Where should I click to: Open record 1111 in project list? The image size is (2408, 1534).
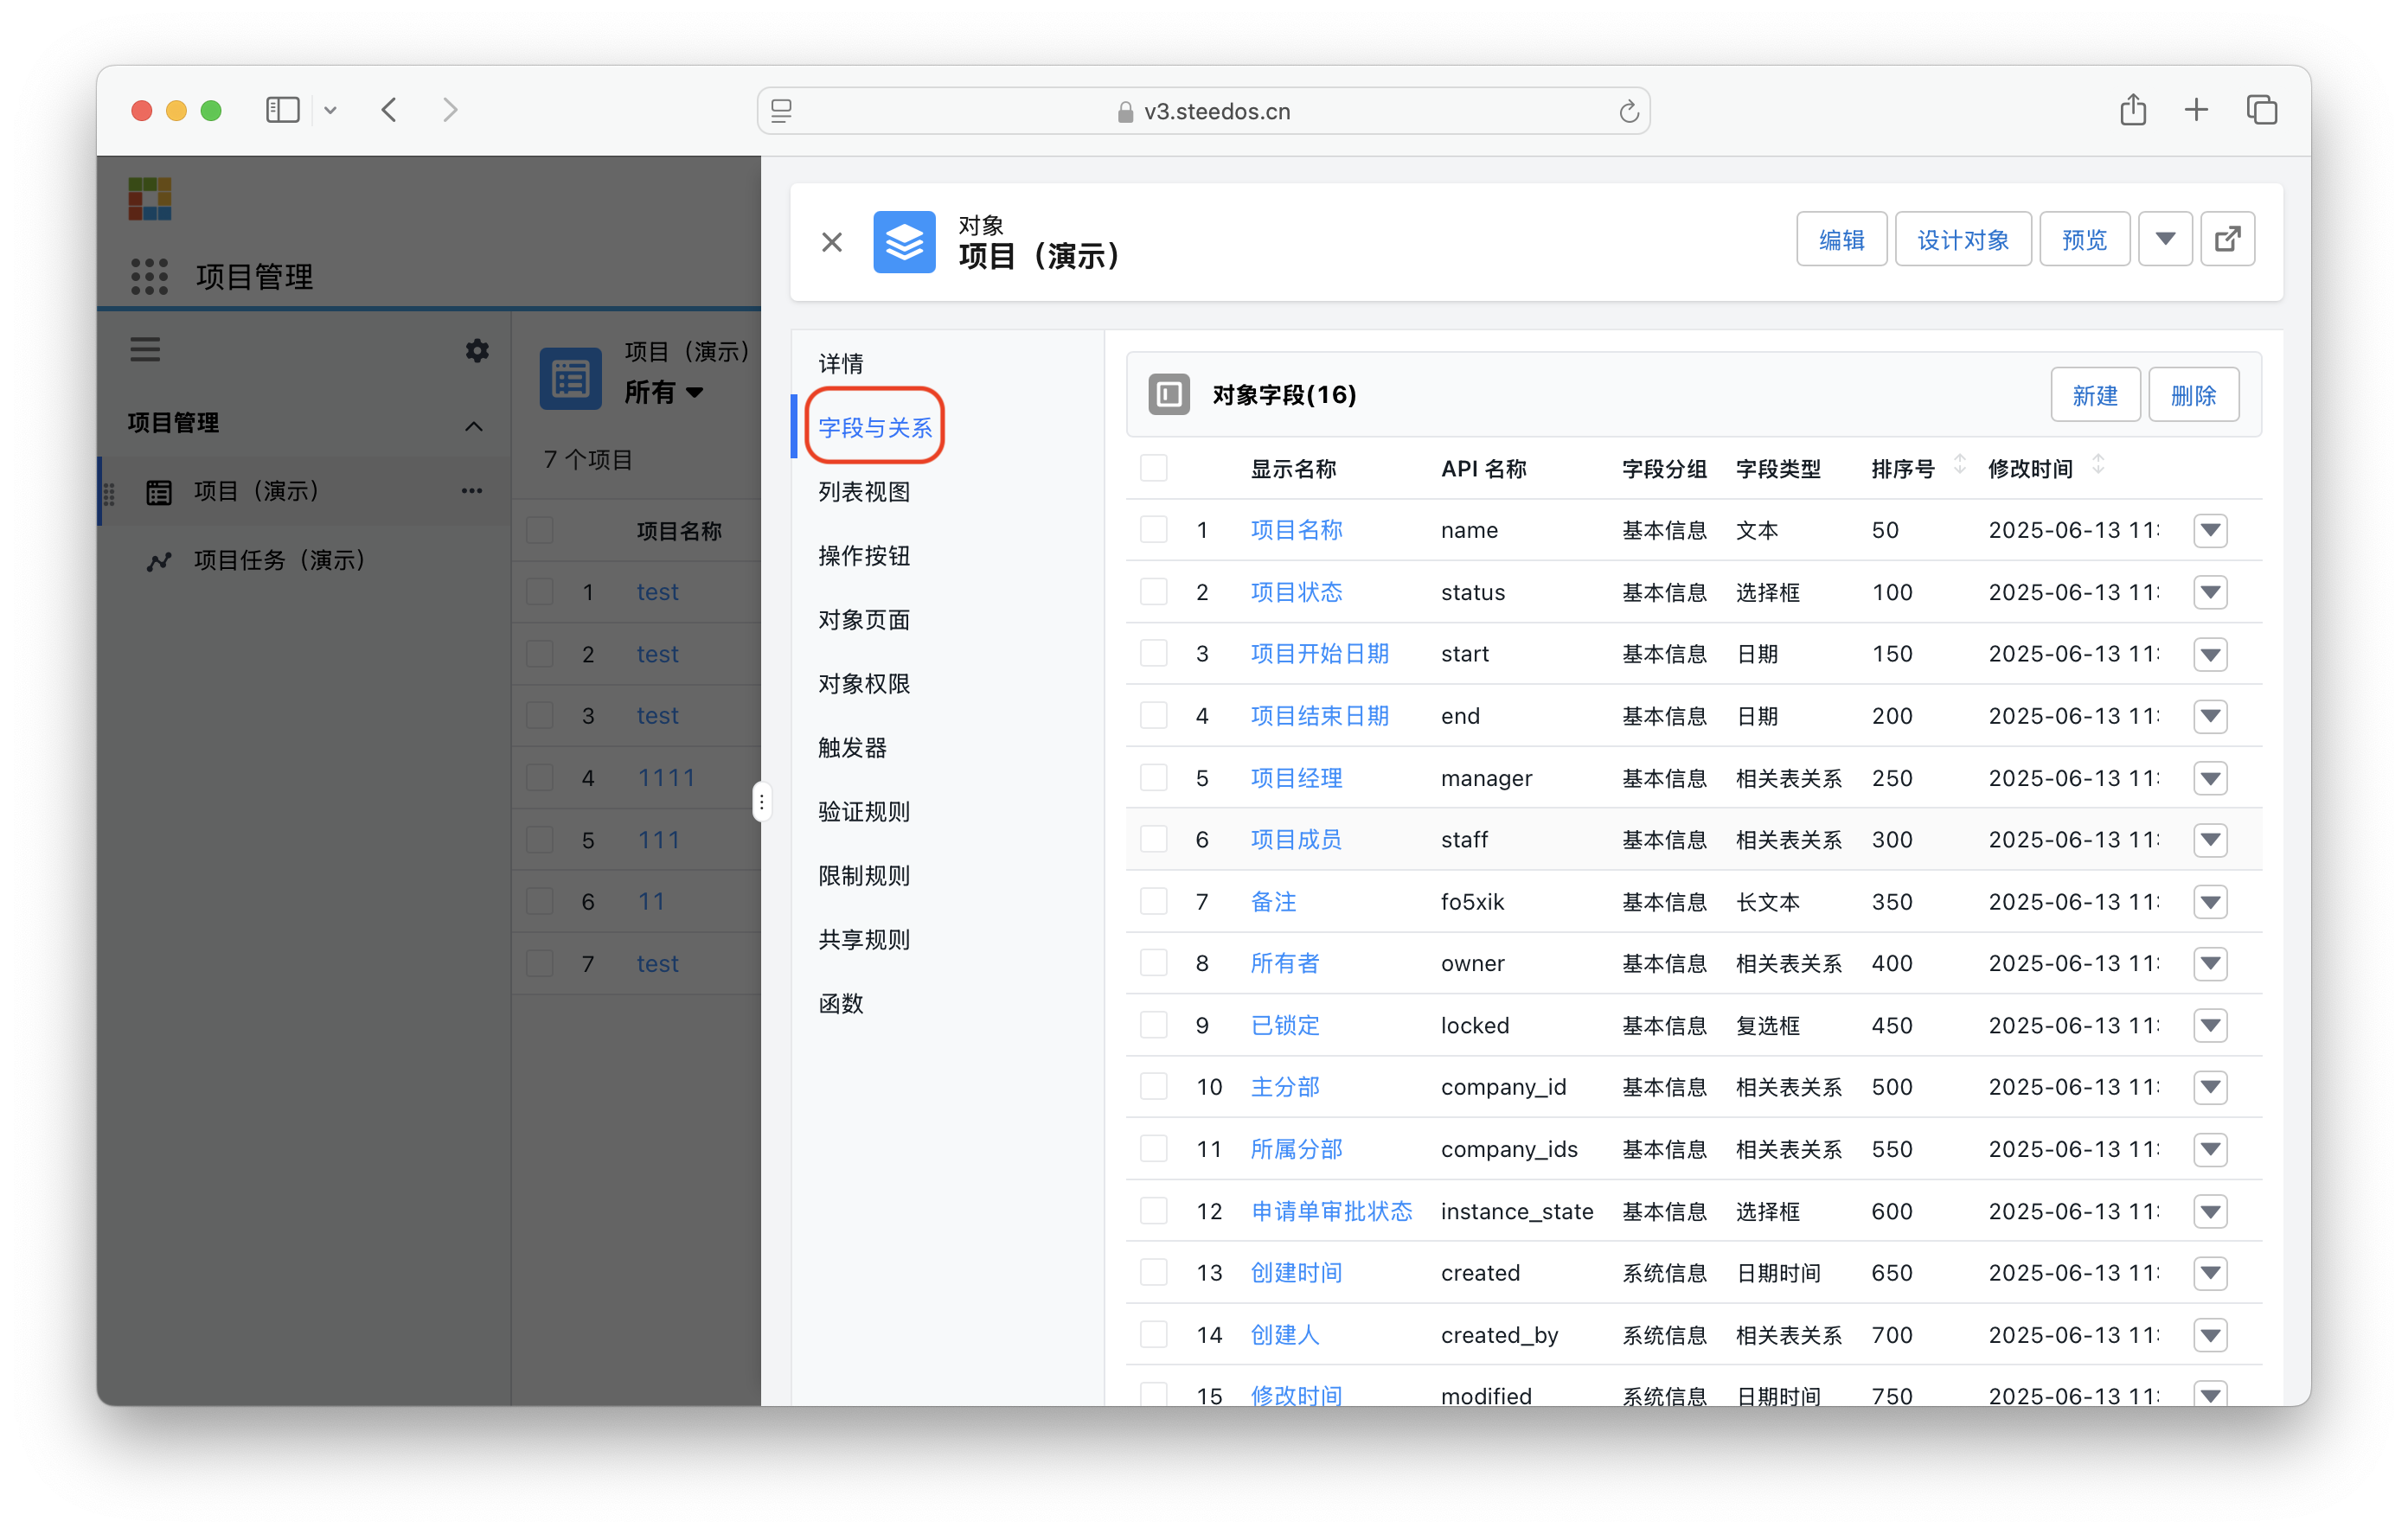click(666, 777)
